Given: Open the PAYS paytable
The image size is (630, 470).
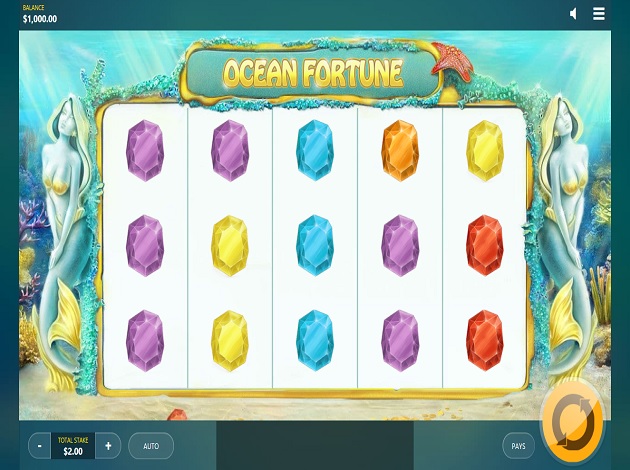Looking at the screenshot, I should click(518, 446).
